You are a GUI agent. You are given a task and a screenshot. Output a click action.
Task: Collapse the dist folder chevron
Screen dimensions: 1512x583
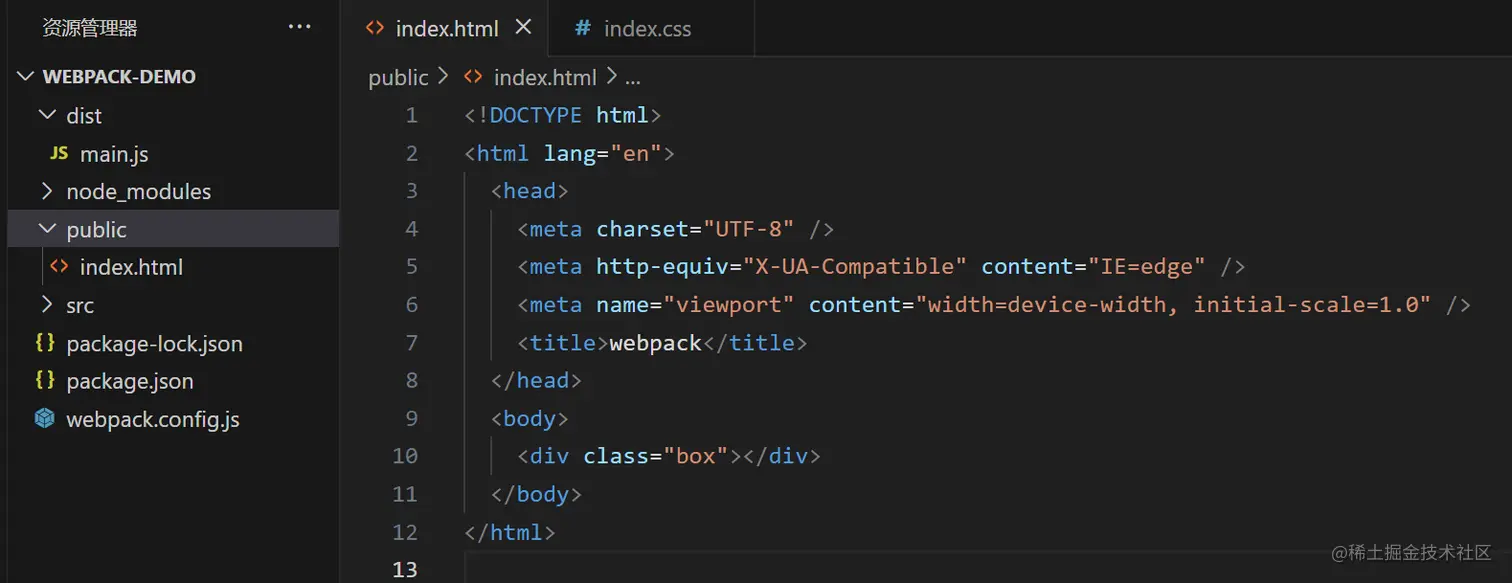47,115
